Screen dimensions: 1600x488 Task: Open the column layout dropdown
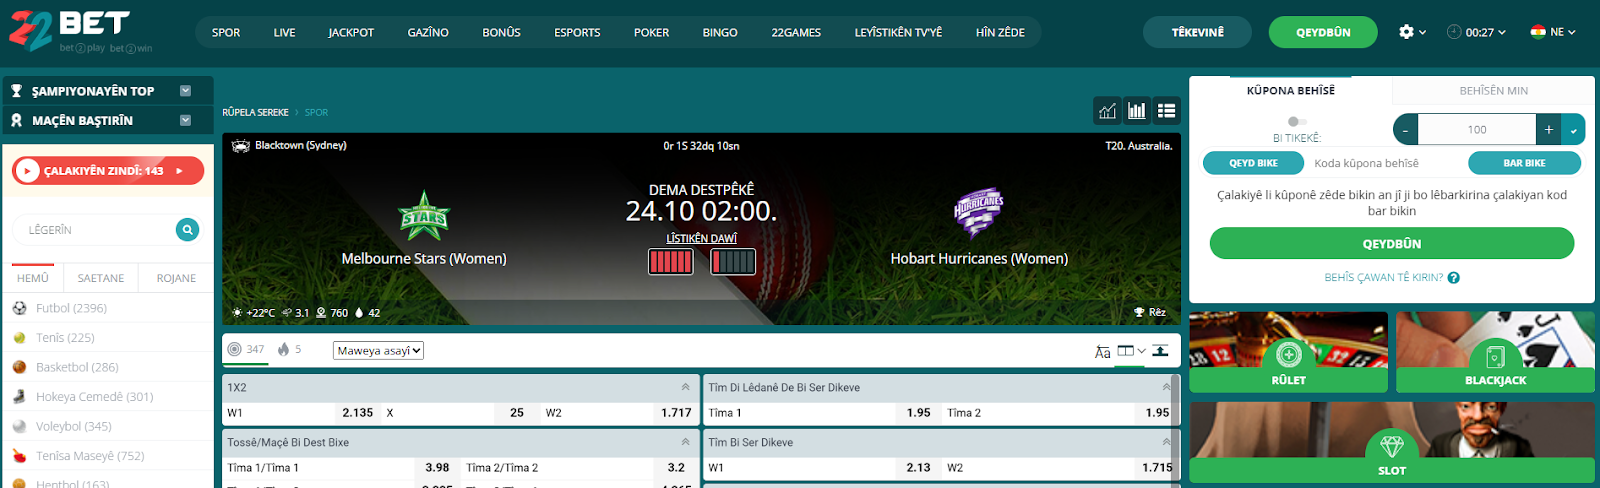click(x=1131, y=351)
